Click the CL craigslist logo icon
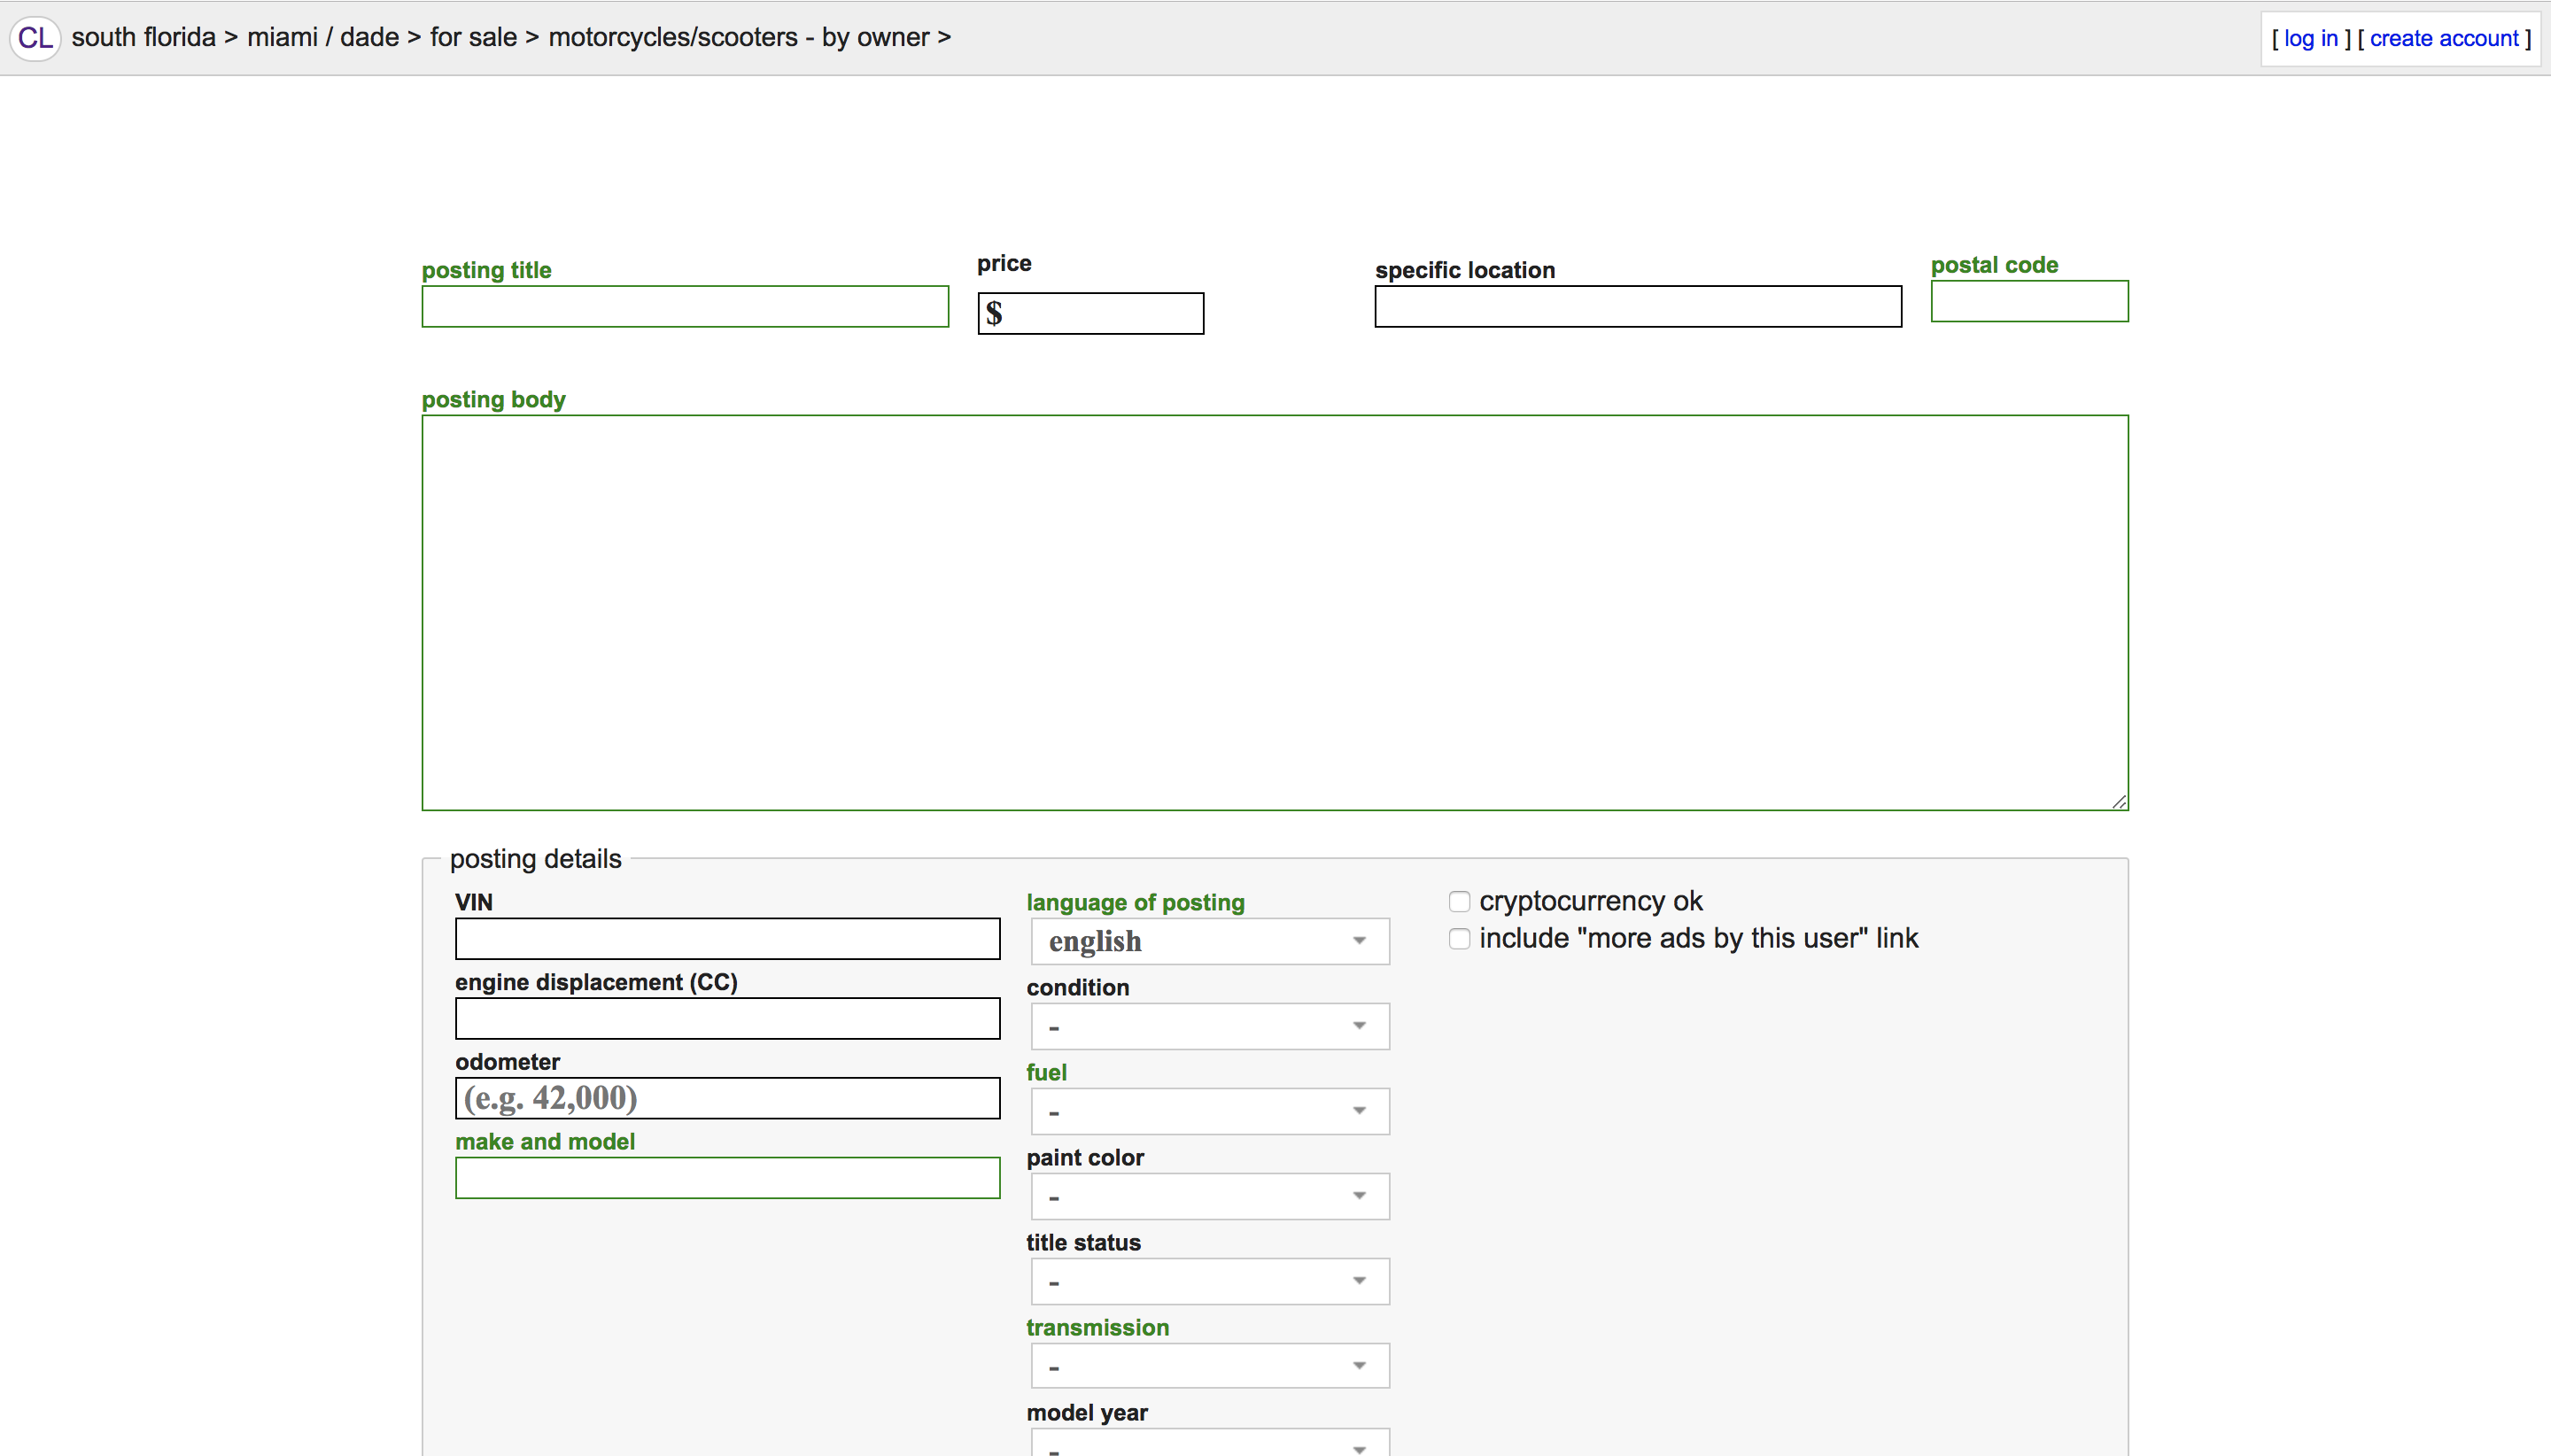The height and width of the screenshot is (1456, 2551). [x=36, y=38]
